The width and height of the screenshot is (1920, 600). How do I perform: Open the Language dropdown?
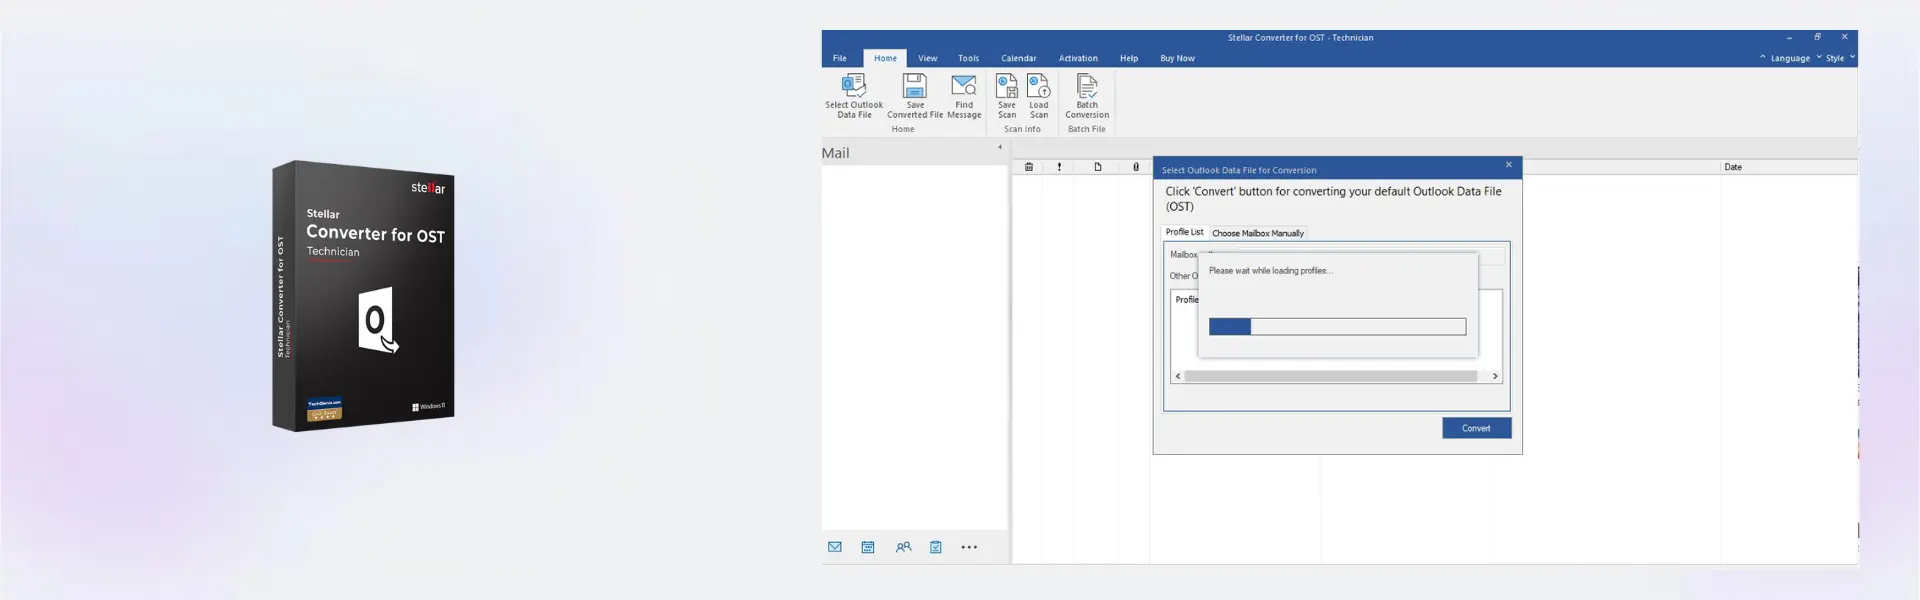pyautogui.click(x=1796, y=58)
